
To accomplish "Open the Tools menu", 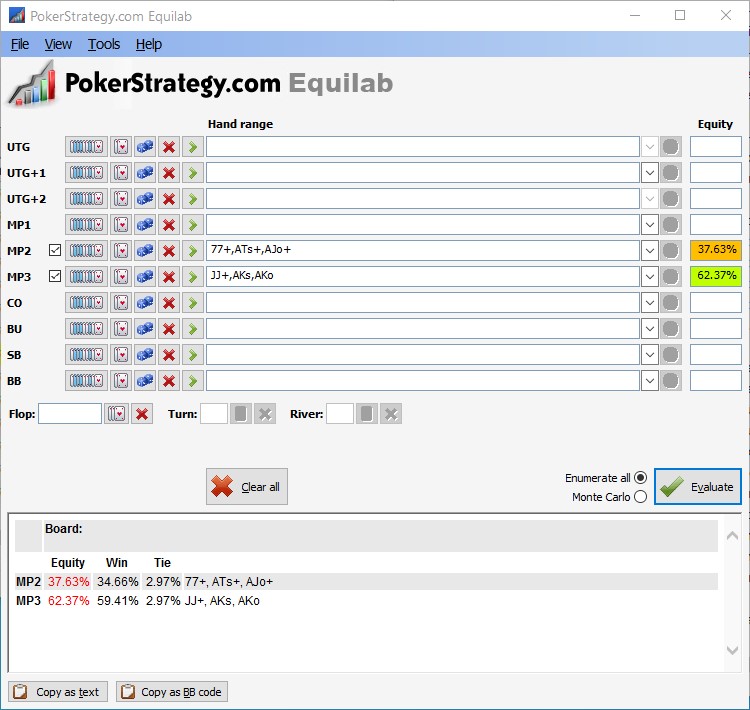I will [x=104, y=44].
